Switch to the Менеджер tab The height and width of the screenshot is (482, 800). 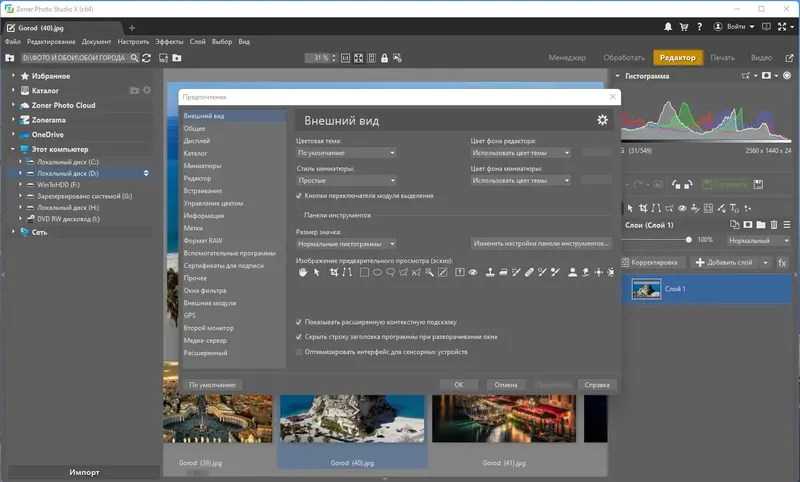click(567, 58)
